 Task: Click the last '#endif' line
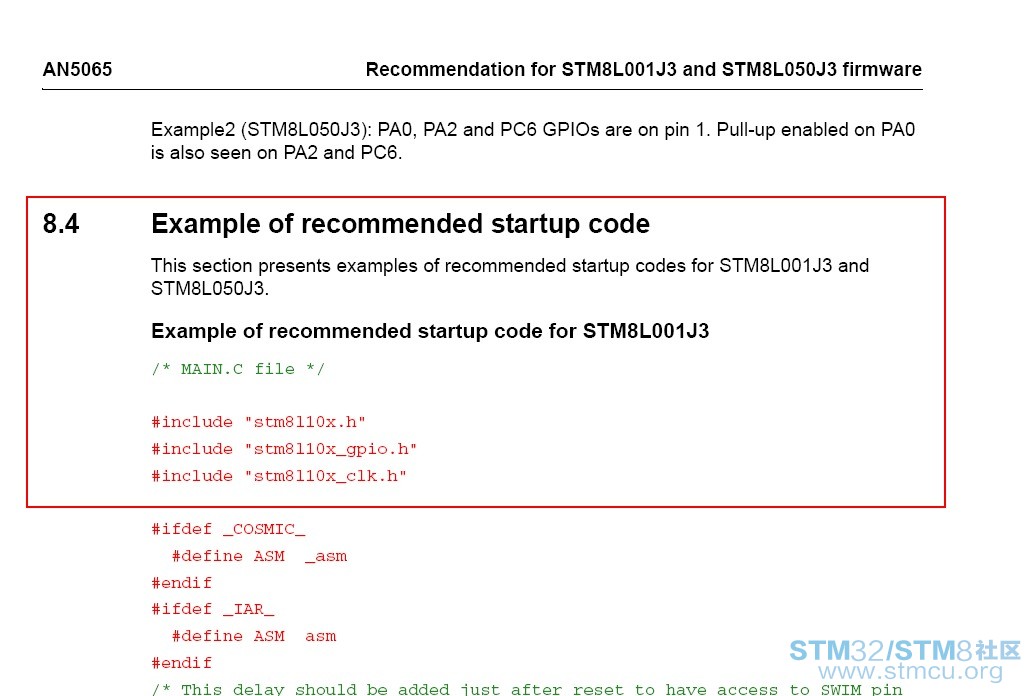pyautogui.click(x=181, y=663)
